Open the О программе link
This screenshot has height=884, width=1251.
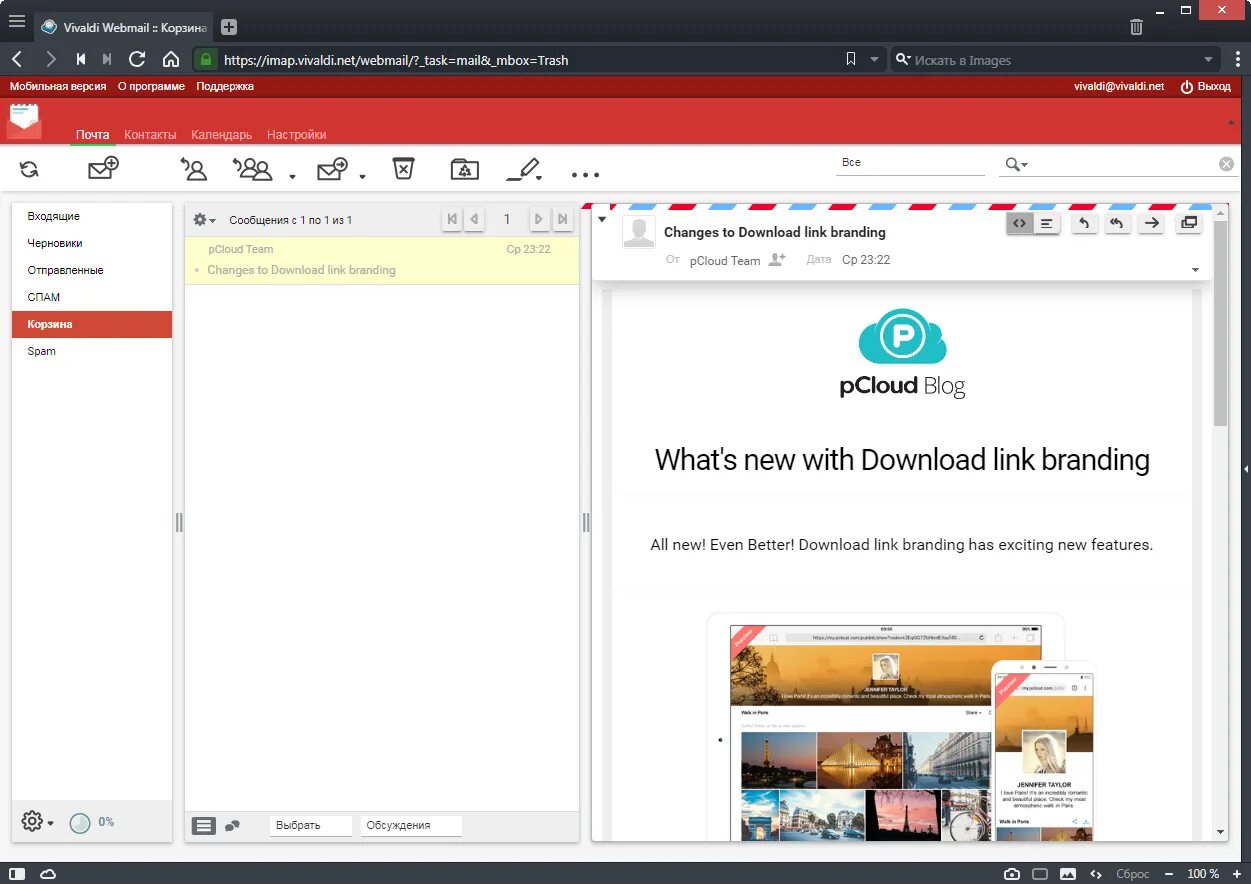point(151,86)
